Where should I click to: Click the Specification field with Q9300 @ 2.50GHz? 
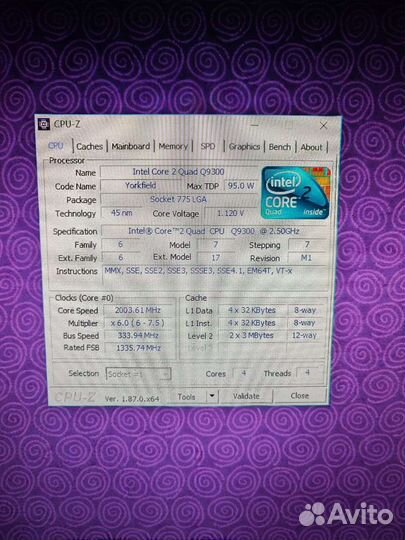[214, 231]
